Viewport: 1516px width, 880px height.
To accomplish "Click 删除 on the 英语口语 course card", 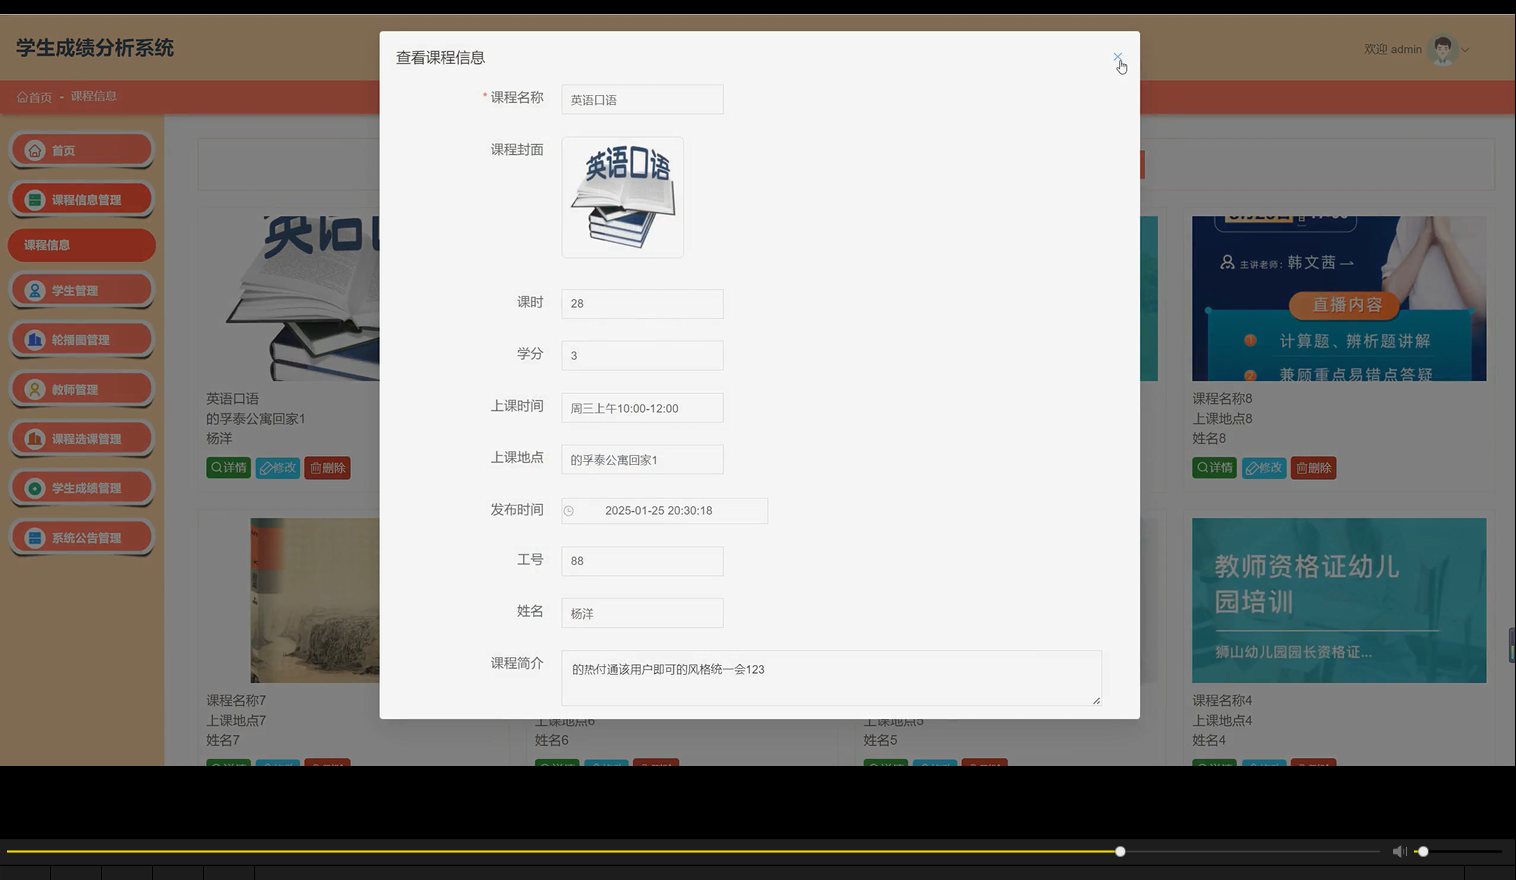I will [x=327, y=467].
